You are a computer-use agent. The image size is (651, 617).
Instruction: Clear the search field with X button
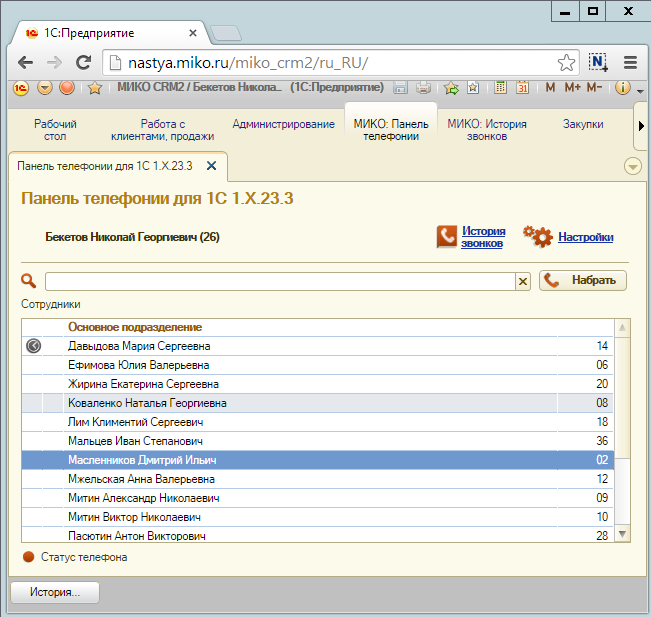pyautogui.click(x=522, y=282)
